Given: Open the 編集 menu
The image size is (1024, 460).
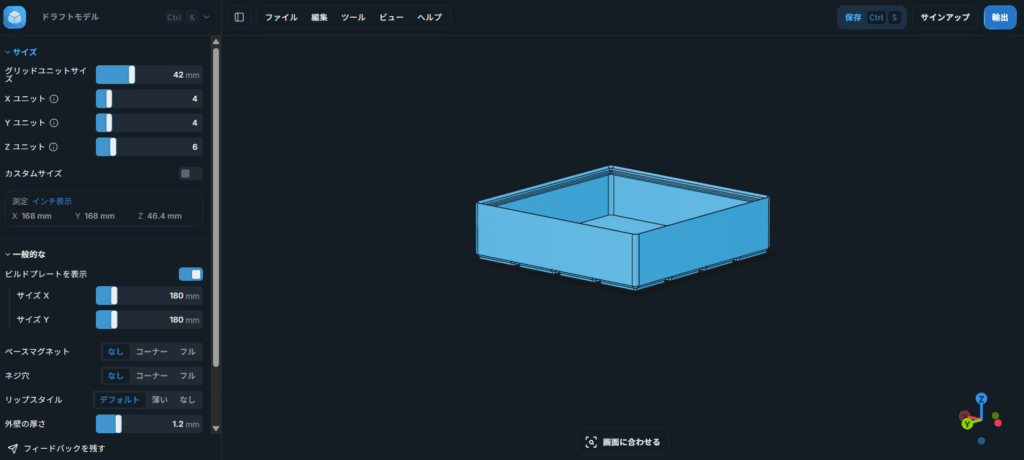Looking at the screenshot, I should pos(319,18).
